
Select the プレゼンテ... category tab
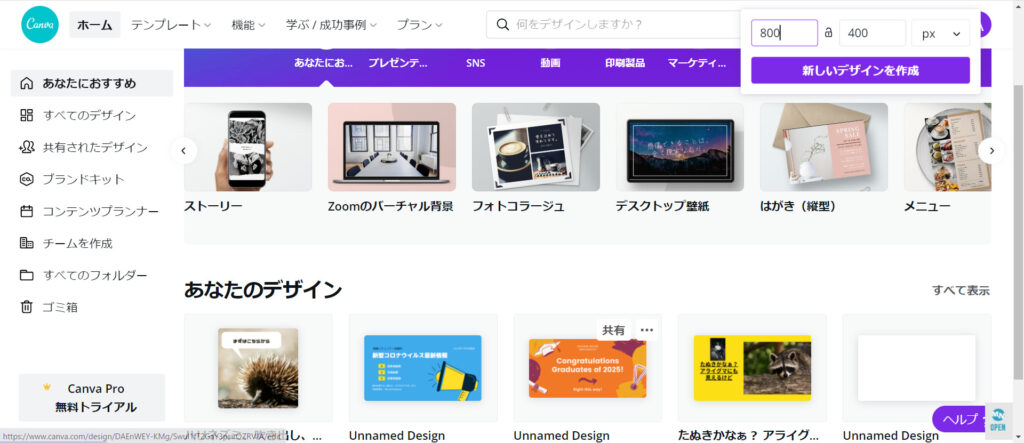[x=398, y=63]
